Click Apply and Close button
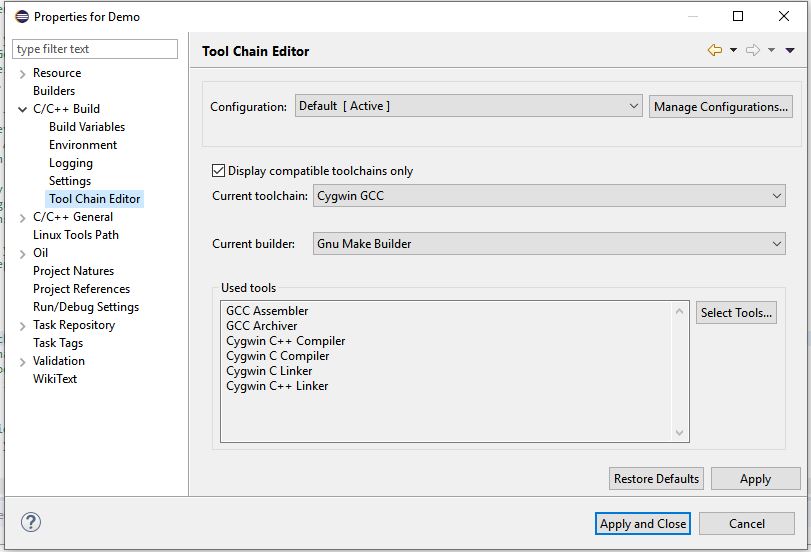 [643, 524]
